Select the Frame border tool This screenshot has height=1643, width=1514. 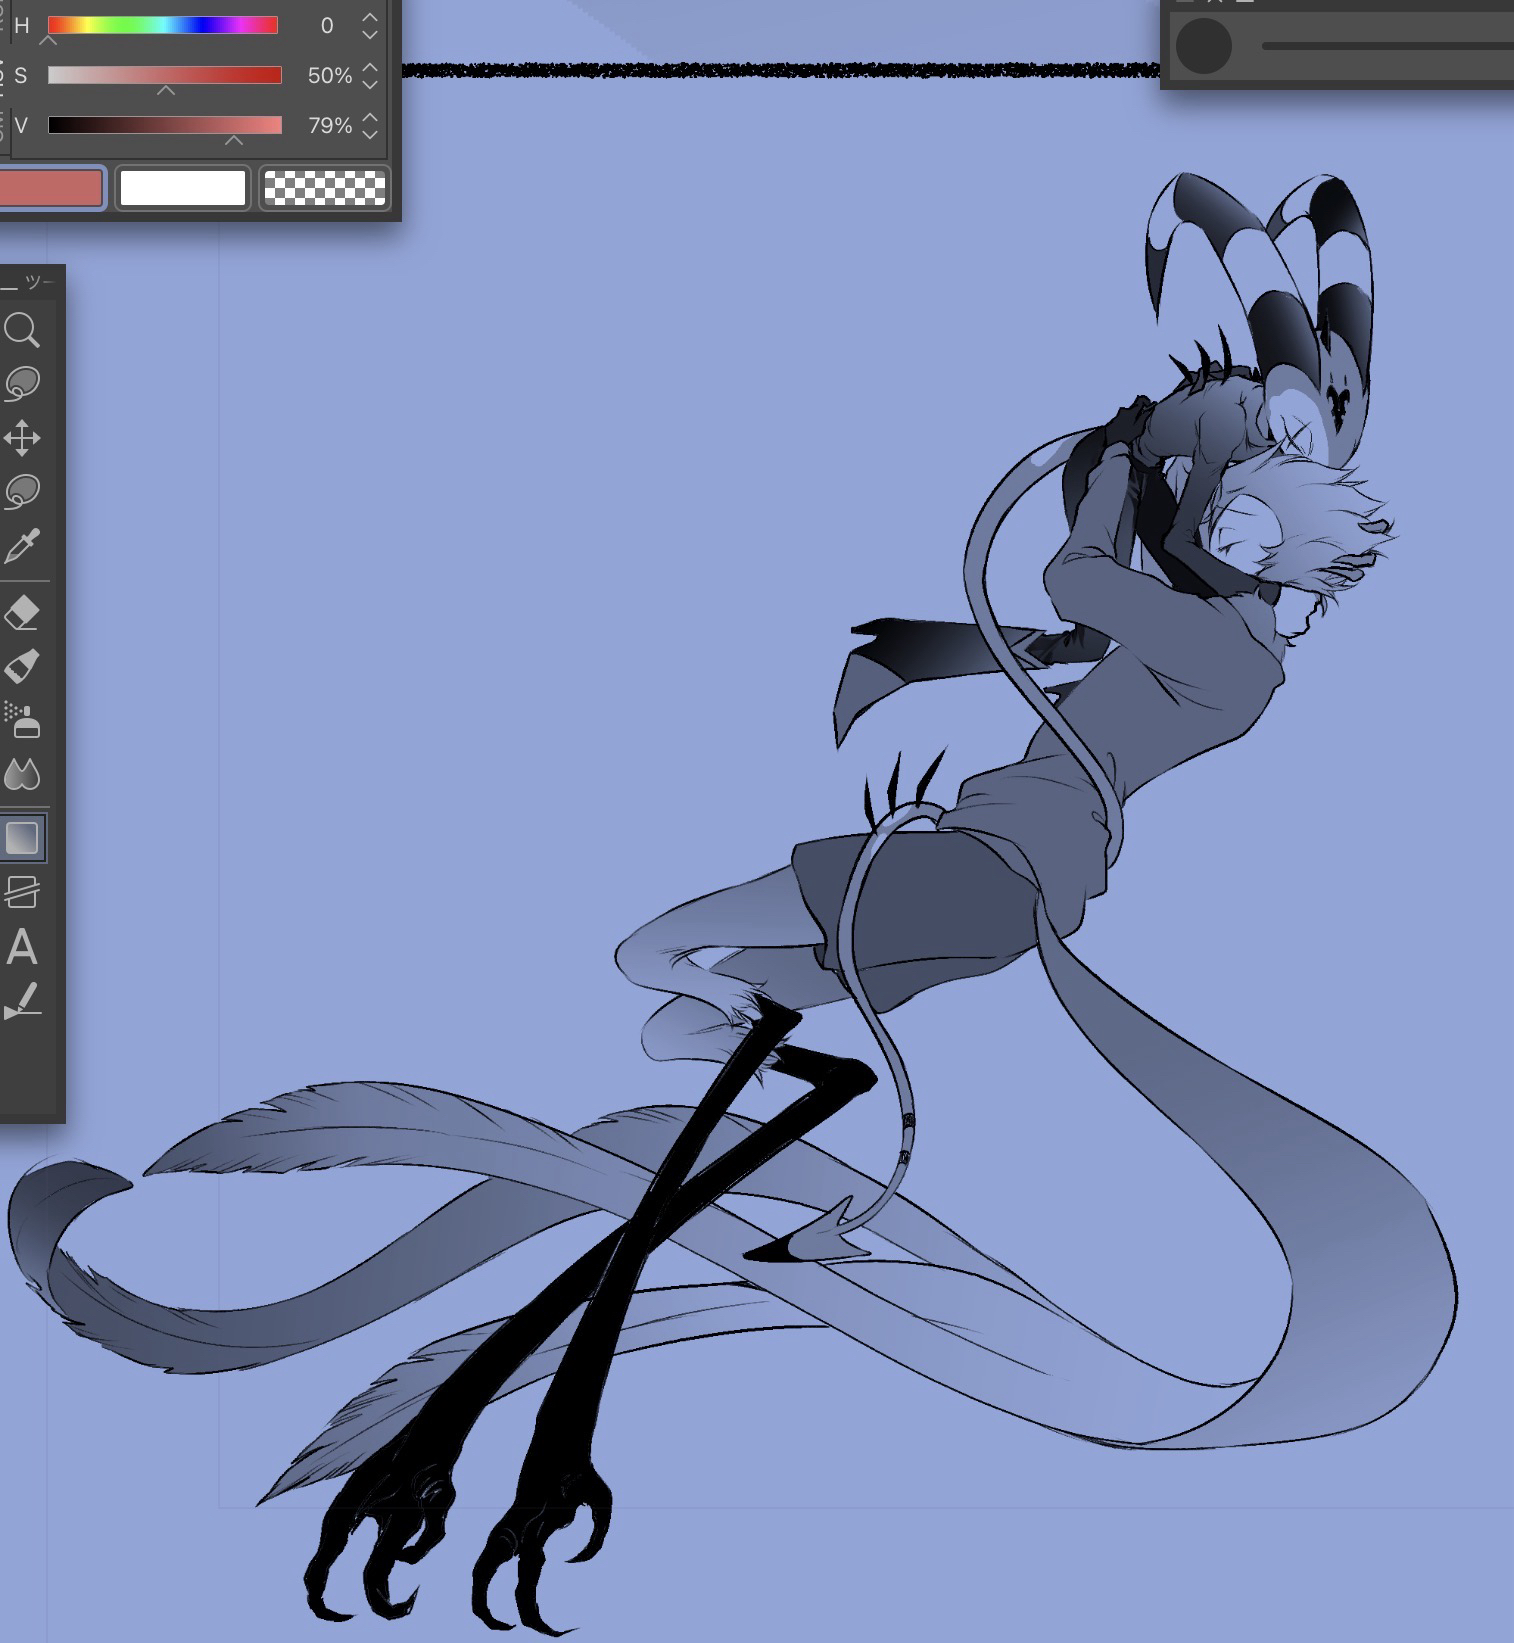coord(22,891)
